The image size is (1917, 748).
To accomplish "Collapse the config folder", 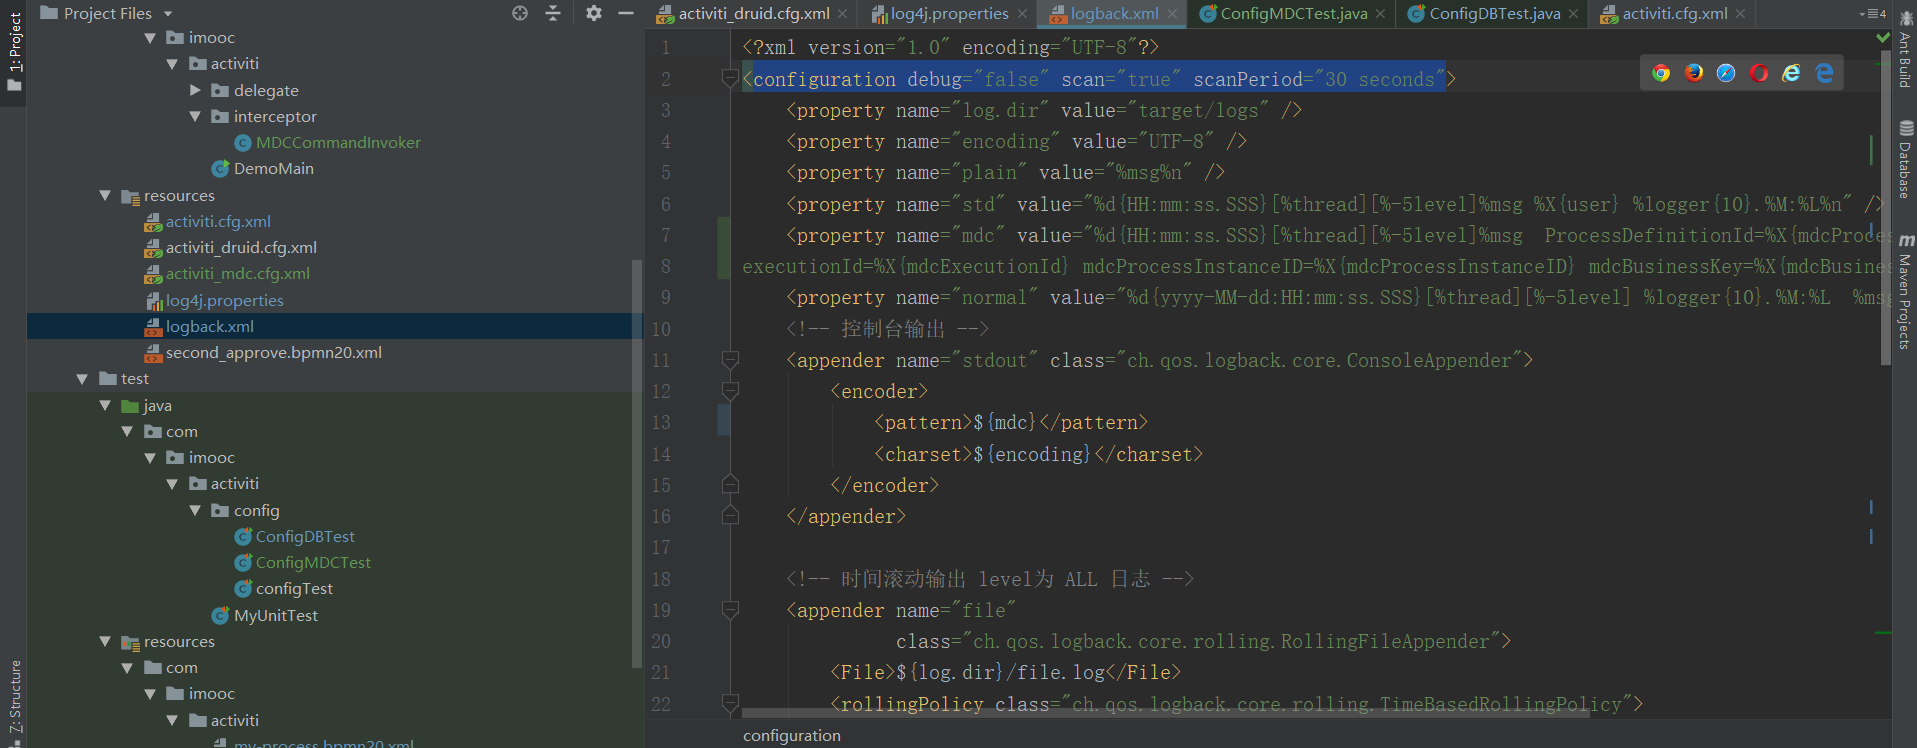I will click(195, 510).
